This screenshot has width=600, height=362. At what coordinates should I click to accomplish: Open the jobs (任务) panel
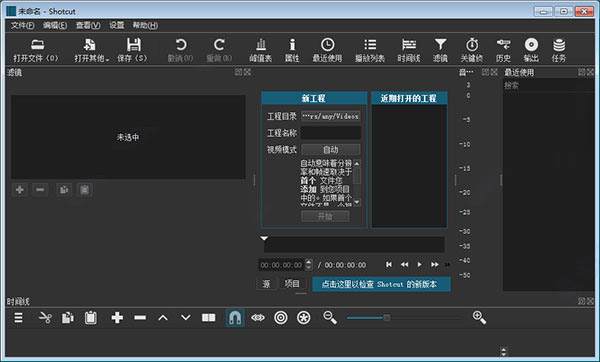click(559, 51)
